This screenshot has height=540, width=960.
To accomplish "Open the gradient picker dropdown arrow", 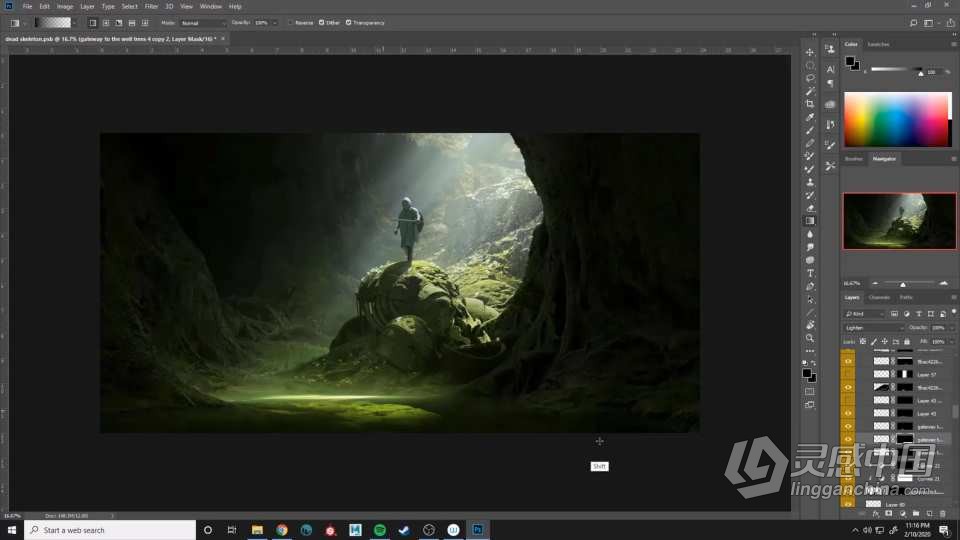I will [x=75, y=23].
